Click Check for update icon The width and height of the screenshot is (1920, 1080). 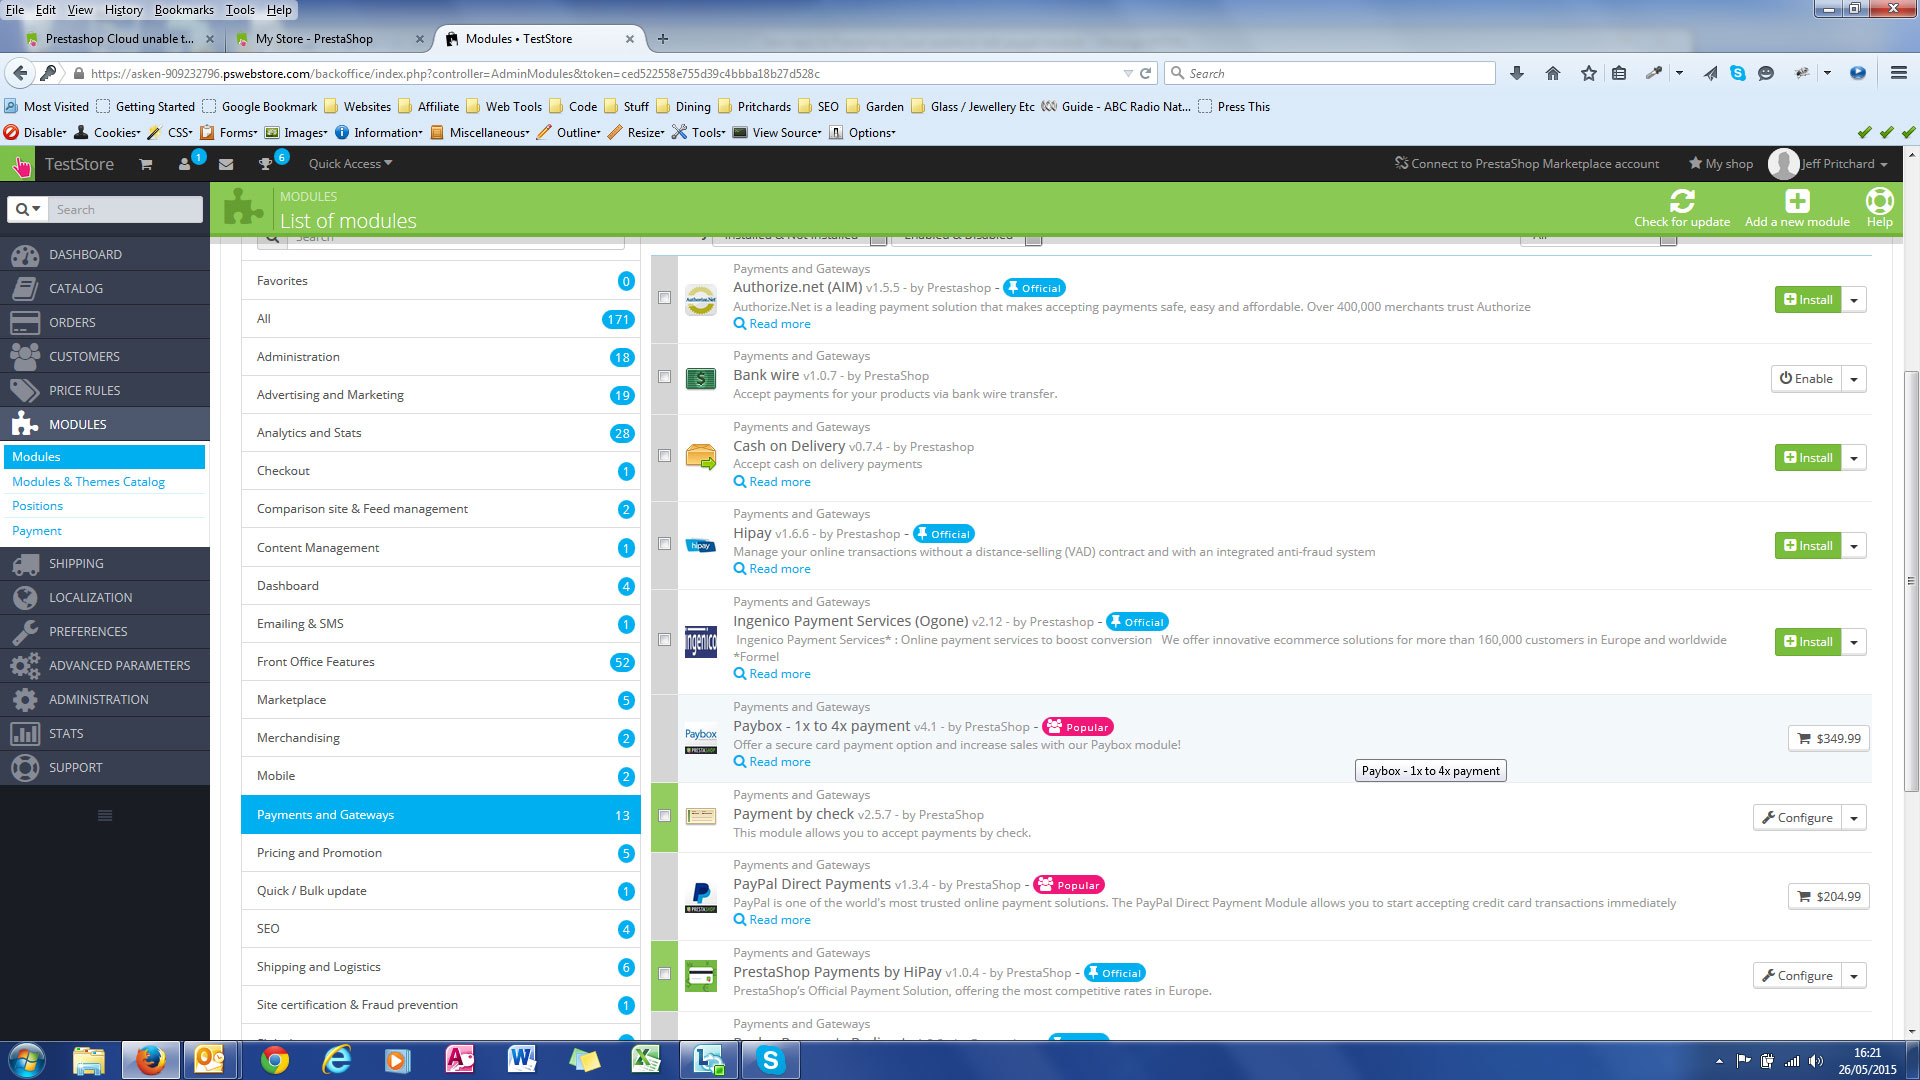(1682, 200)
